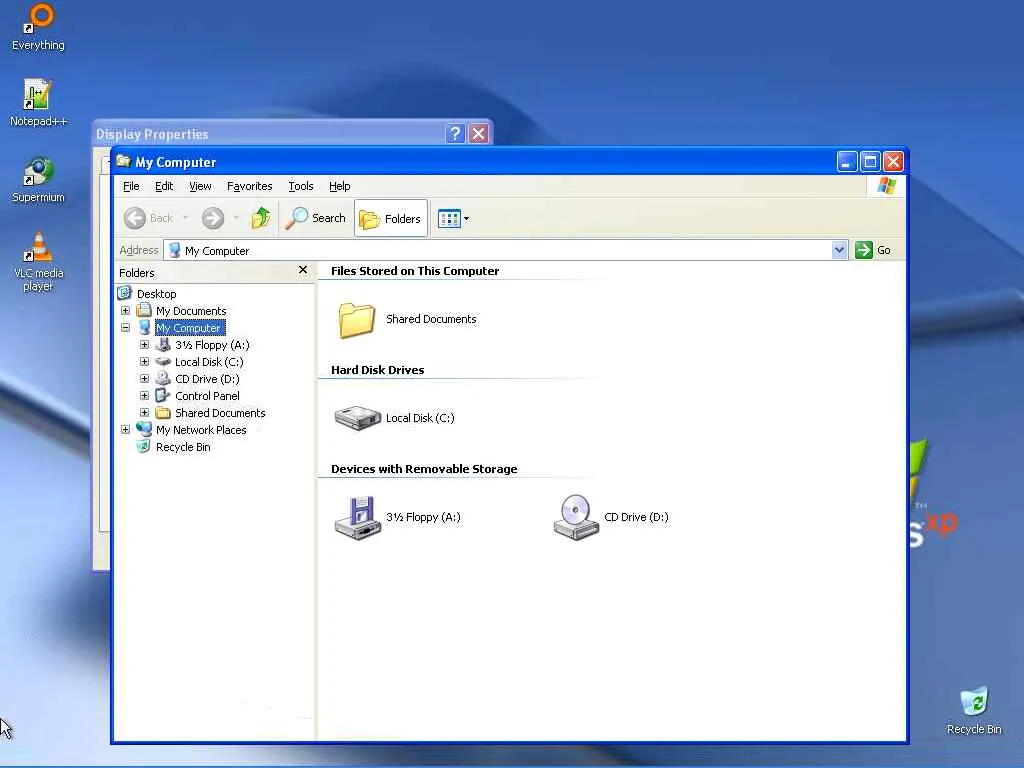The image size is (1024, 768).
Task: Maximize the My Computer window
Action: 870,161
